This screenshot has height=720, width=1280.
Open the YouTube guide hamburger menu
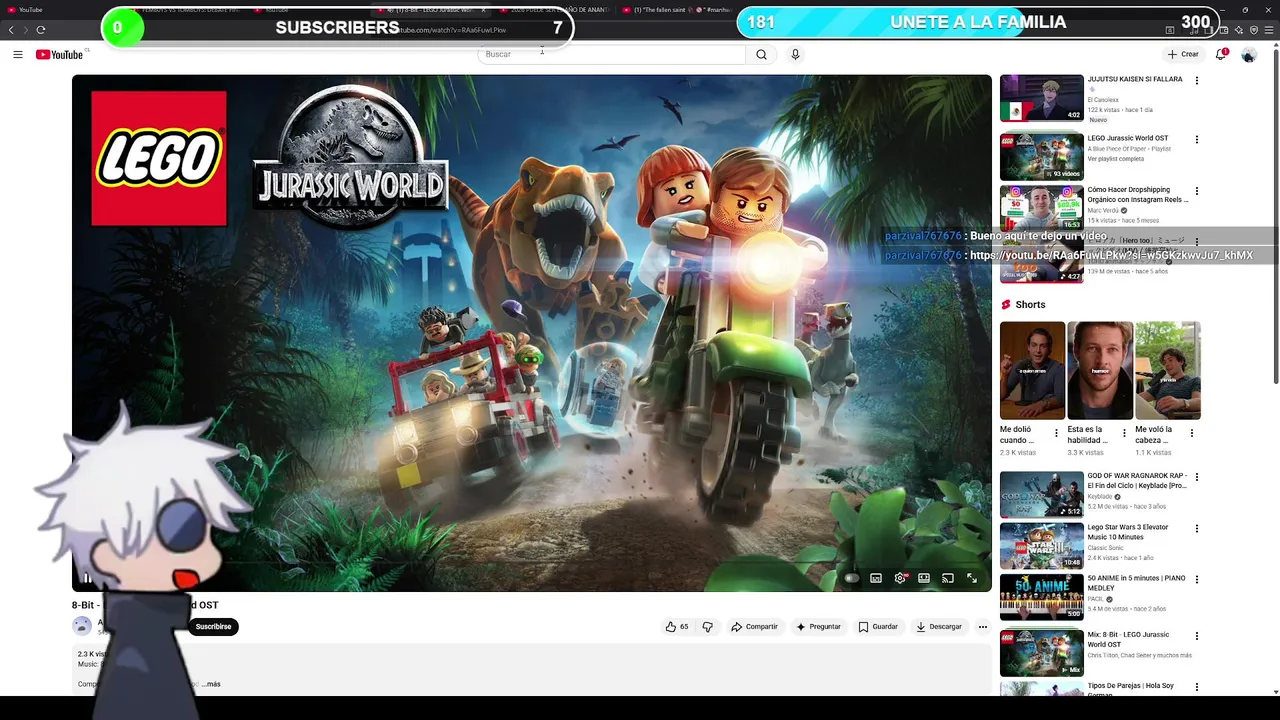pyautogui.click(x=18, y=54)
